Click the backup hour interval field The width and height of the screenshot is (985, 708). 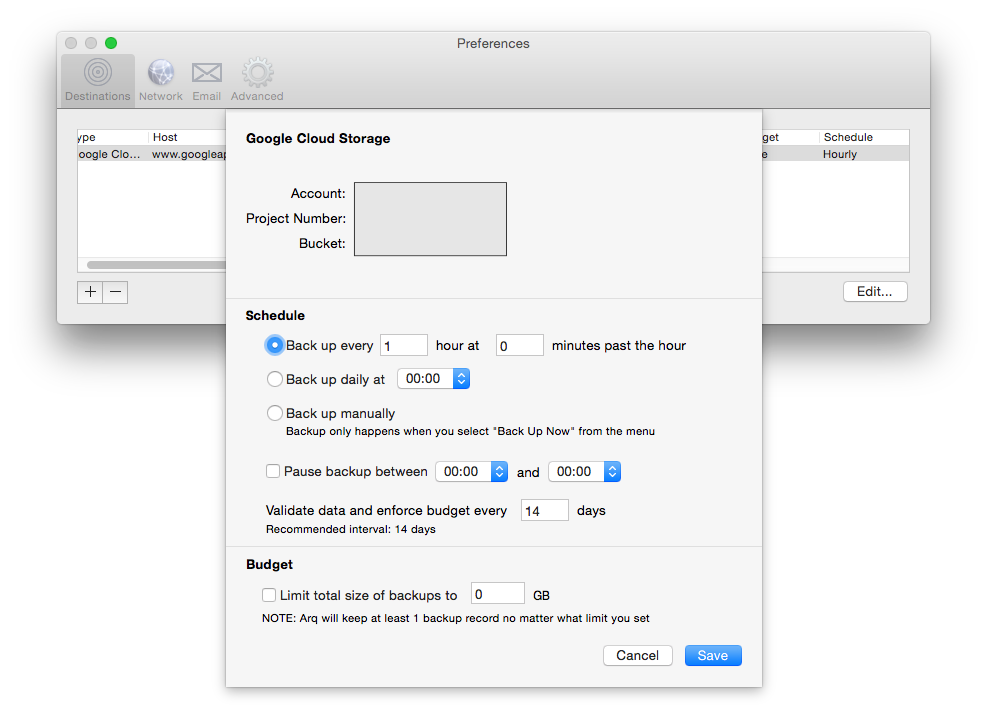tap(404, 346)
